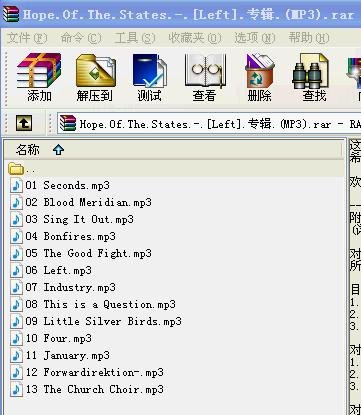
Task: Click audio icon of 01 Seconds.mp3
Action: coord(16,185)
